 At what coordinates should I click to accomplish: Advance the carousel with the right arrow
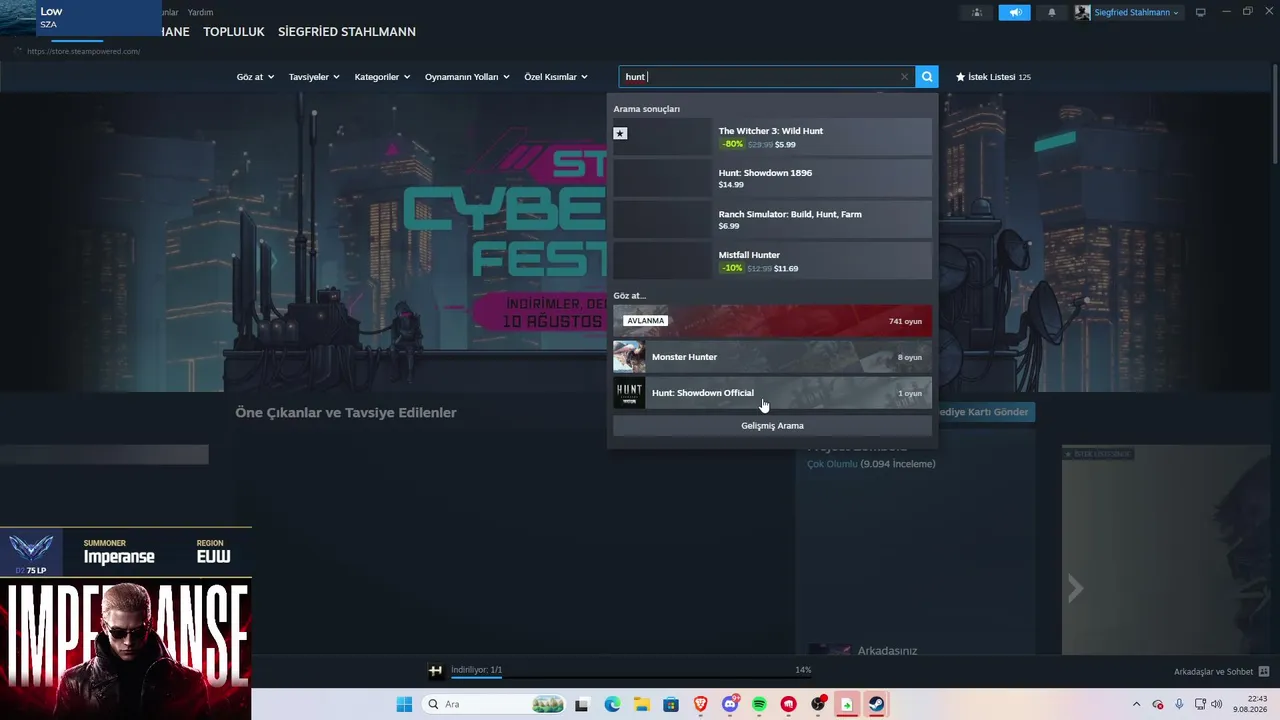pos(1076,589)
